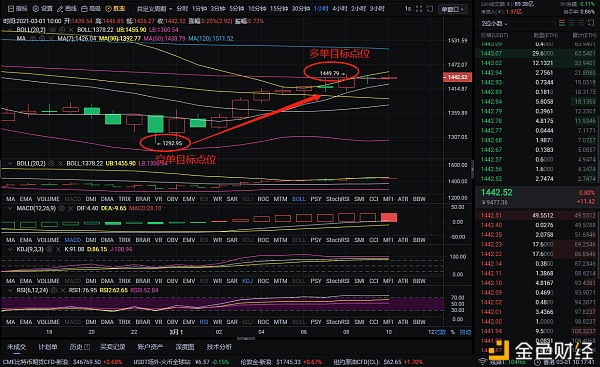Show the third order book layout icon
600x367 pixels.
581,23
